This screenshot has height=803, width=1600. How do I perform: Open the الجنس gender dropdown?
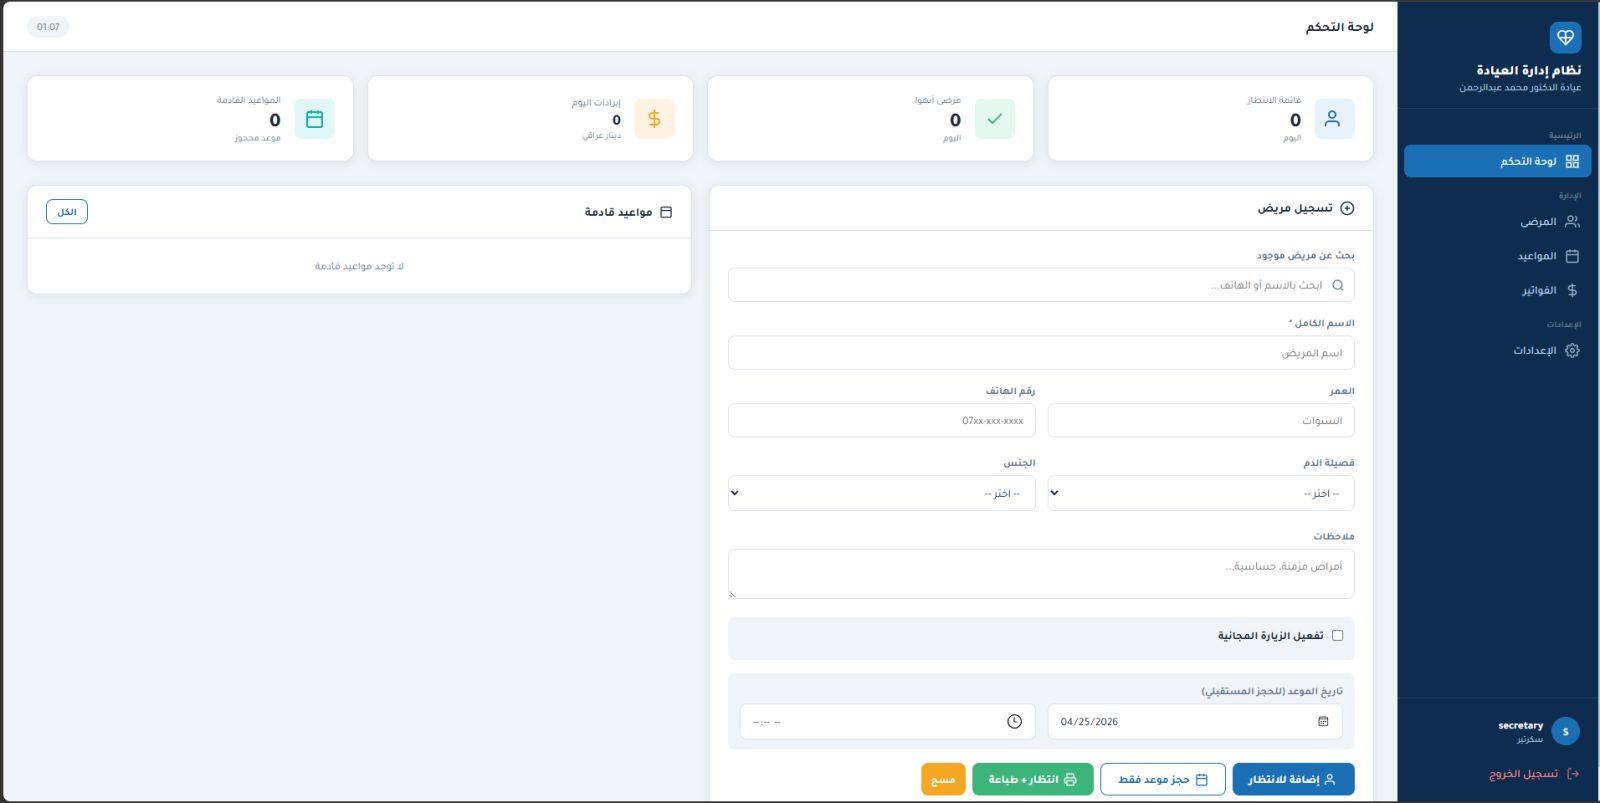[882, 493]
